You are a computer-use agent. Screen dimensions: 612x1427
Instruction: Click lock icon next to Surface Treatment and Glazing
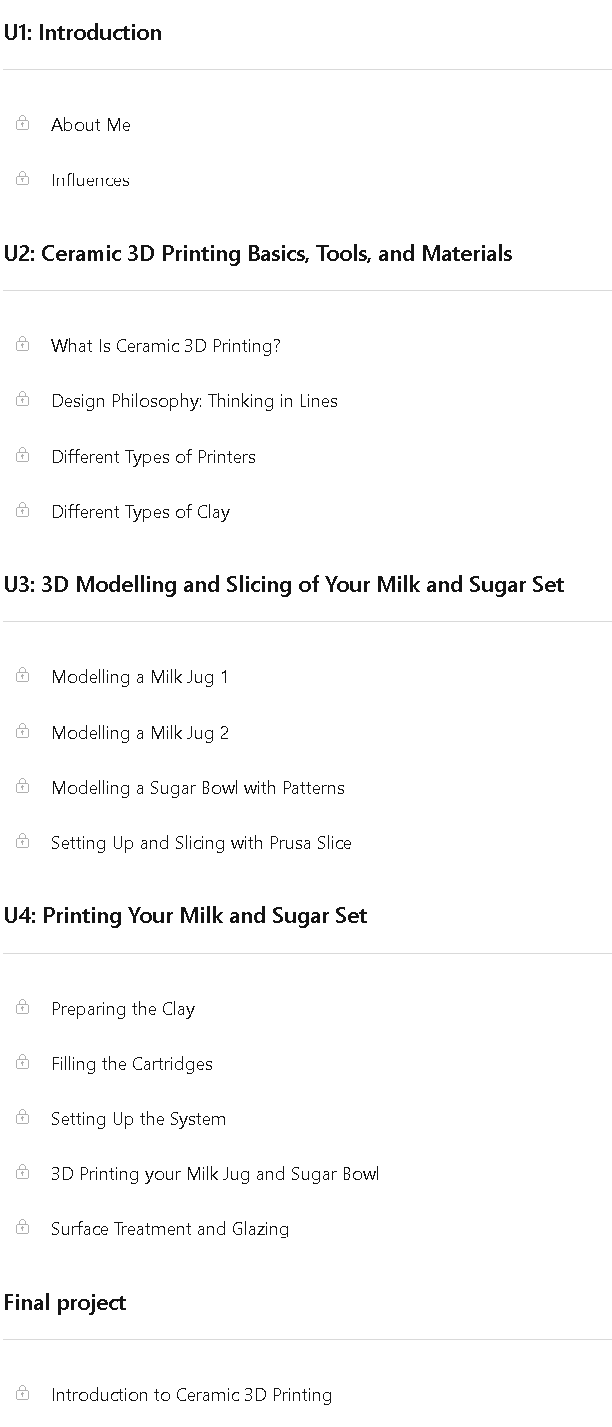(x=22, y=1227)
